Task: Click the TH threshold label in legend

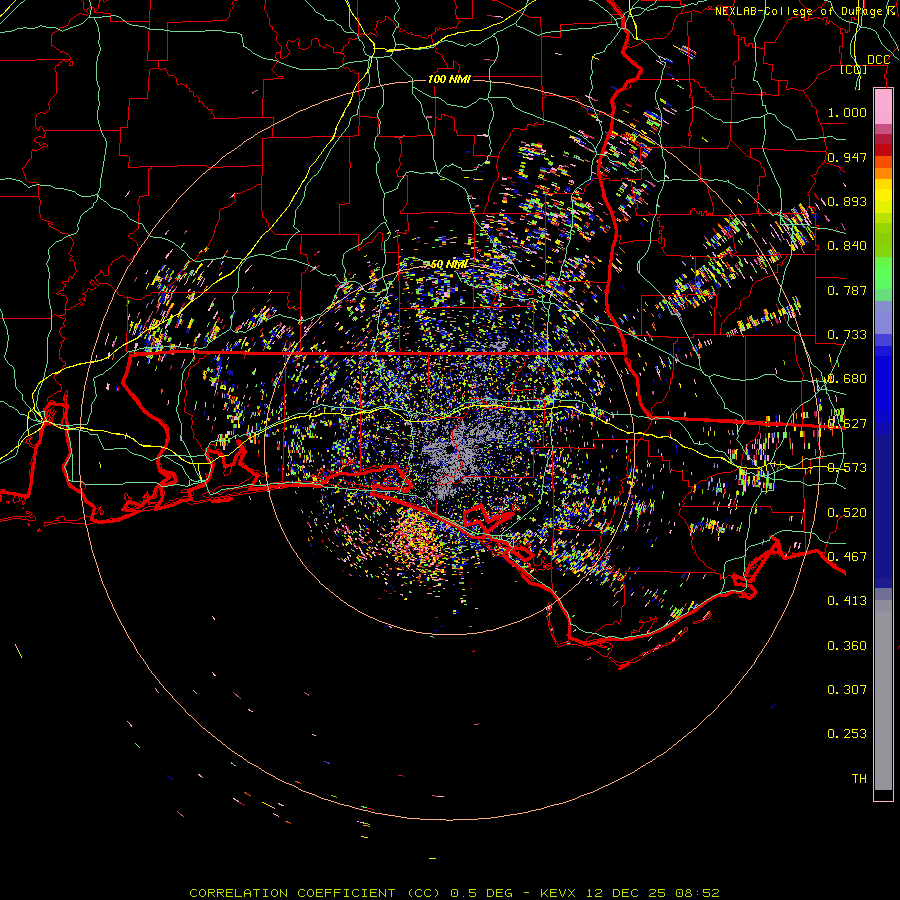Action: coord(859,778)
